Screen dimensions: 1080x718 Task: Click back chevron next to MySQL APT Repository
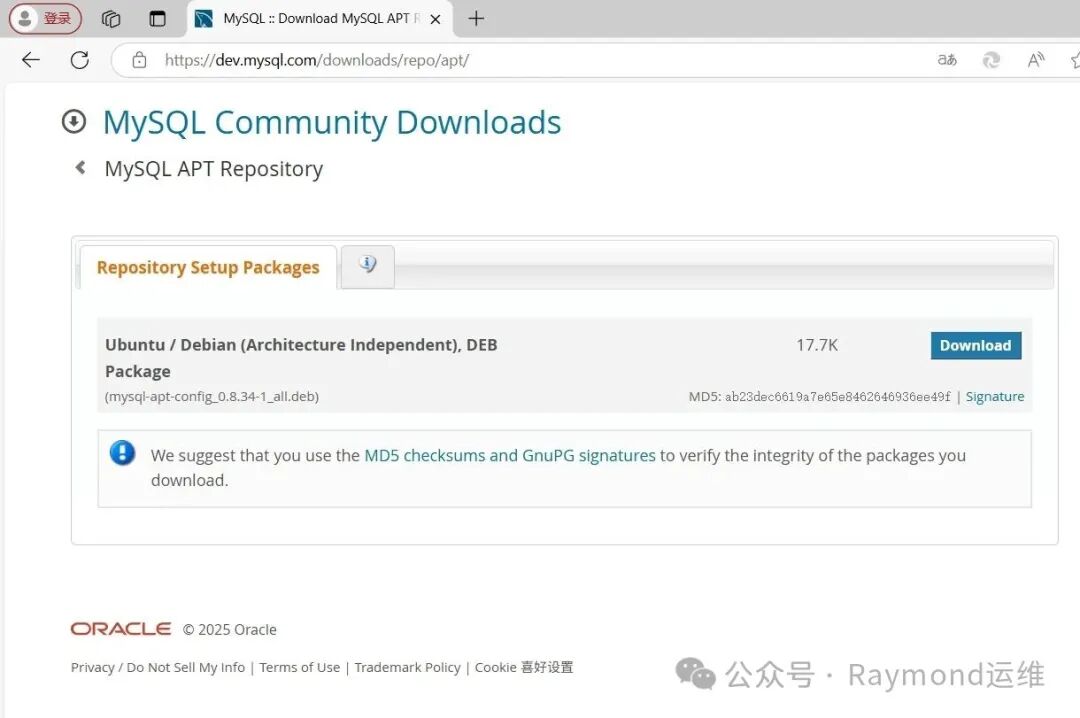pyautogui.click(x=81, y=167)
